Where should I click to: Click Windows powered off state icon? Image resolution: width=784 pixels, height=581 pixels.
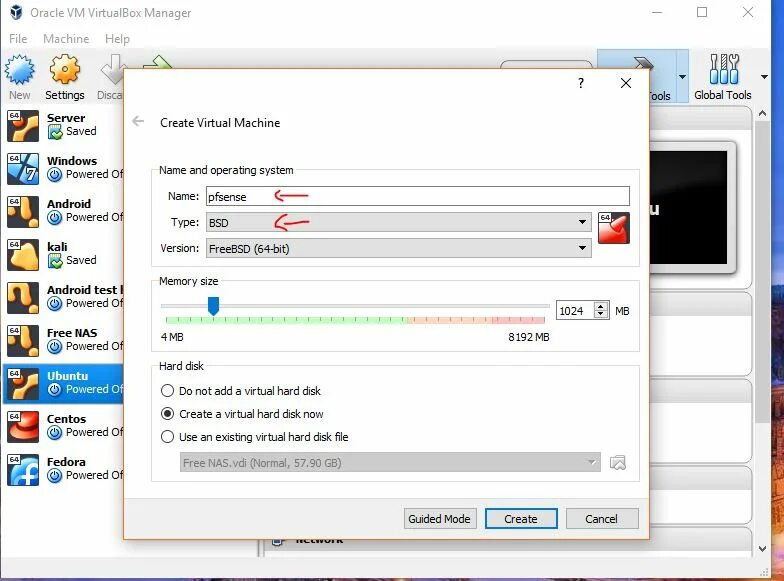[x=55, y=174]
